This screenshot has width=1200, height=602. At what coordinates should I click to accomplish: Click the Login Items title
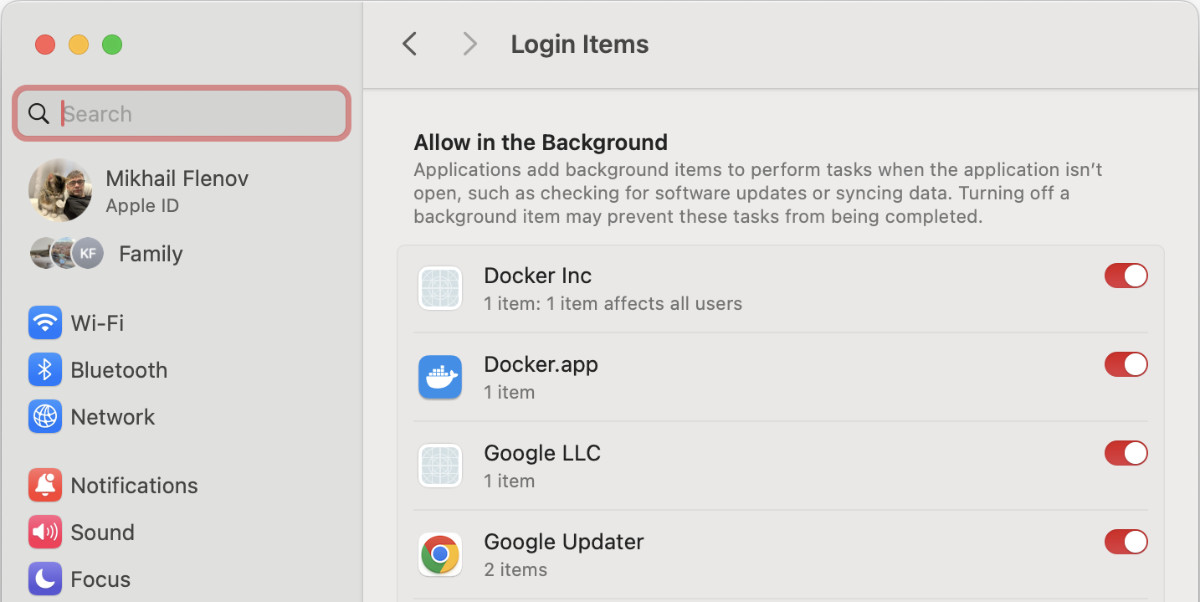point(580,44)
